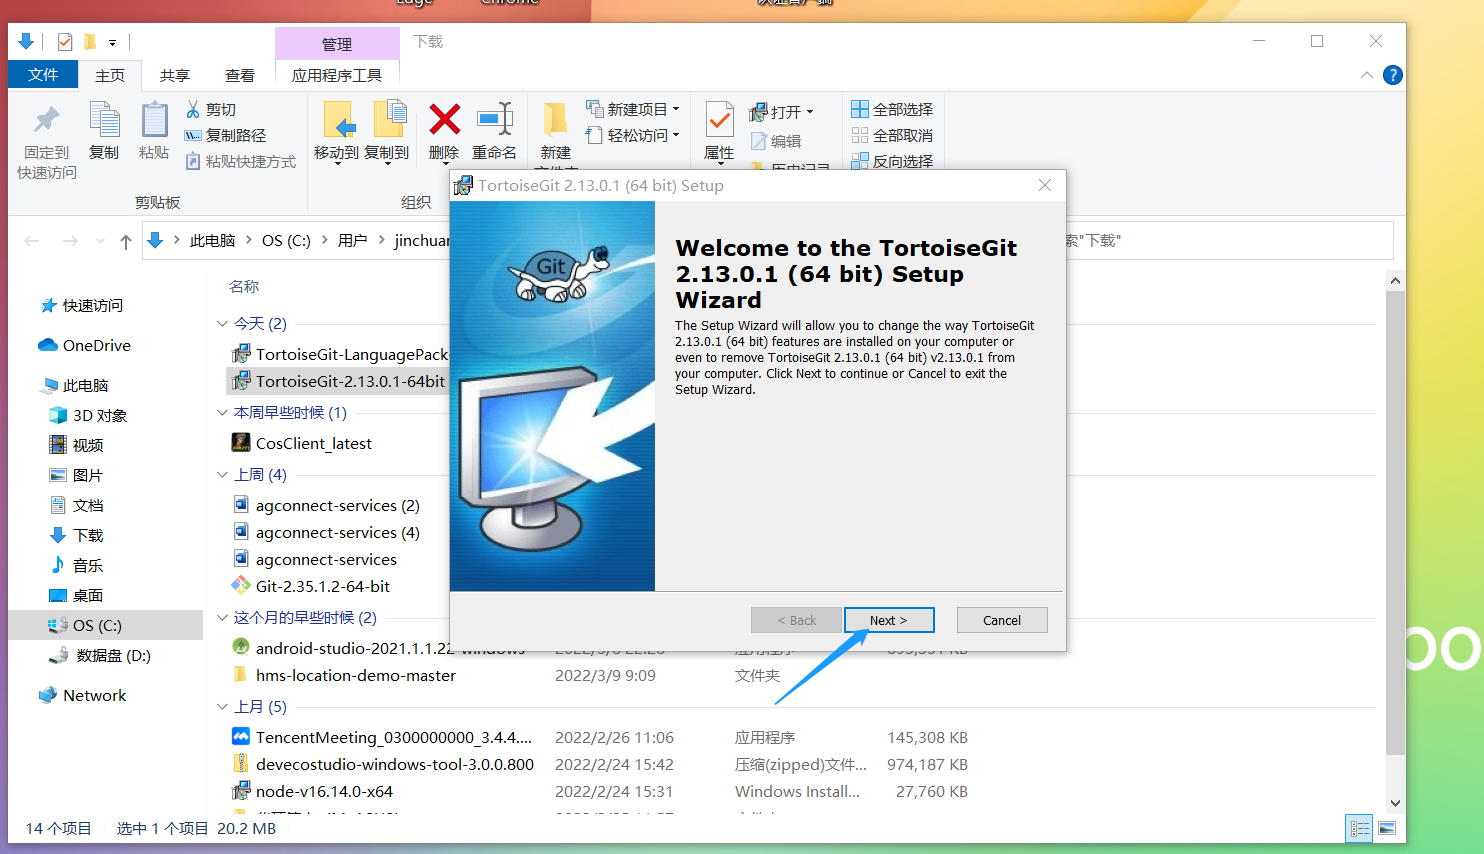
Task: Click 粘贴快捷方式 in the ribbon
Action: (x=241, y=161)
